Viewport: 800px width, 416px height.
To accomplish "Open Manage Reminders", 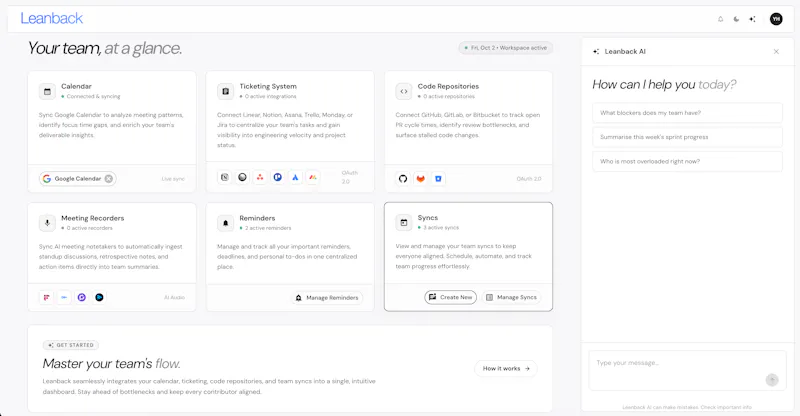I will 327,298.
